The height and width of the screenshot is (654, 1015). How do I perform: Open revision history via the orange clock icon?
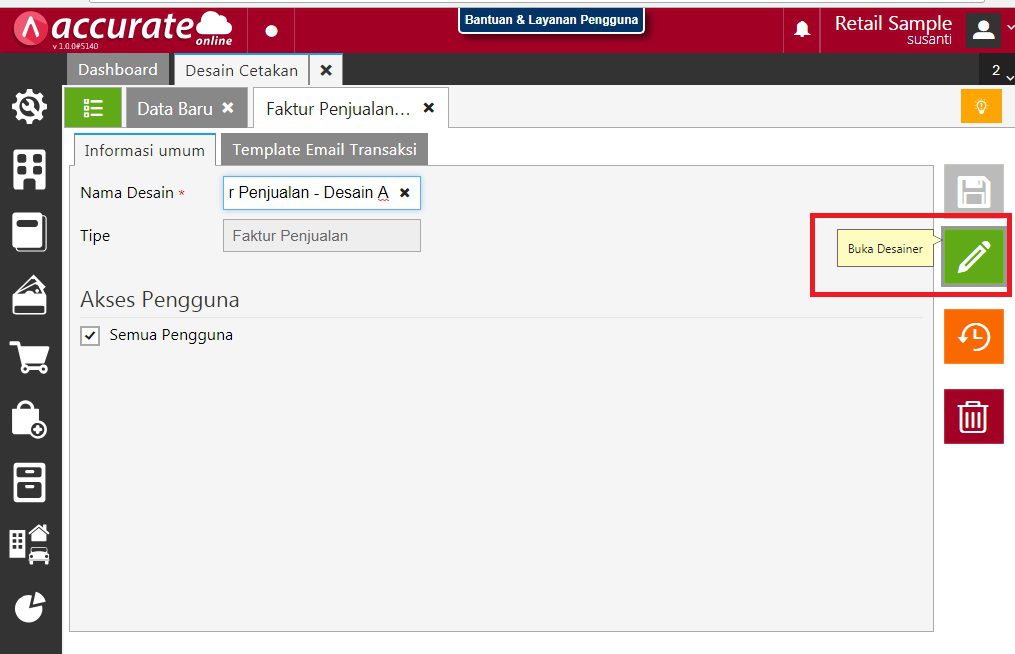(x=973, y=336)
